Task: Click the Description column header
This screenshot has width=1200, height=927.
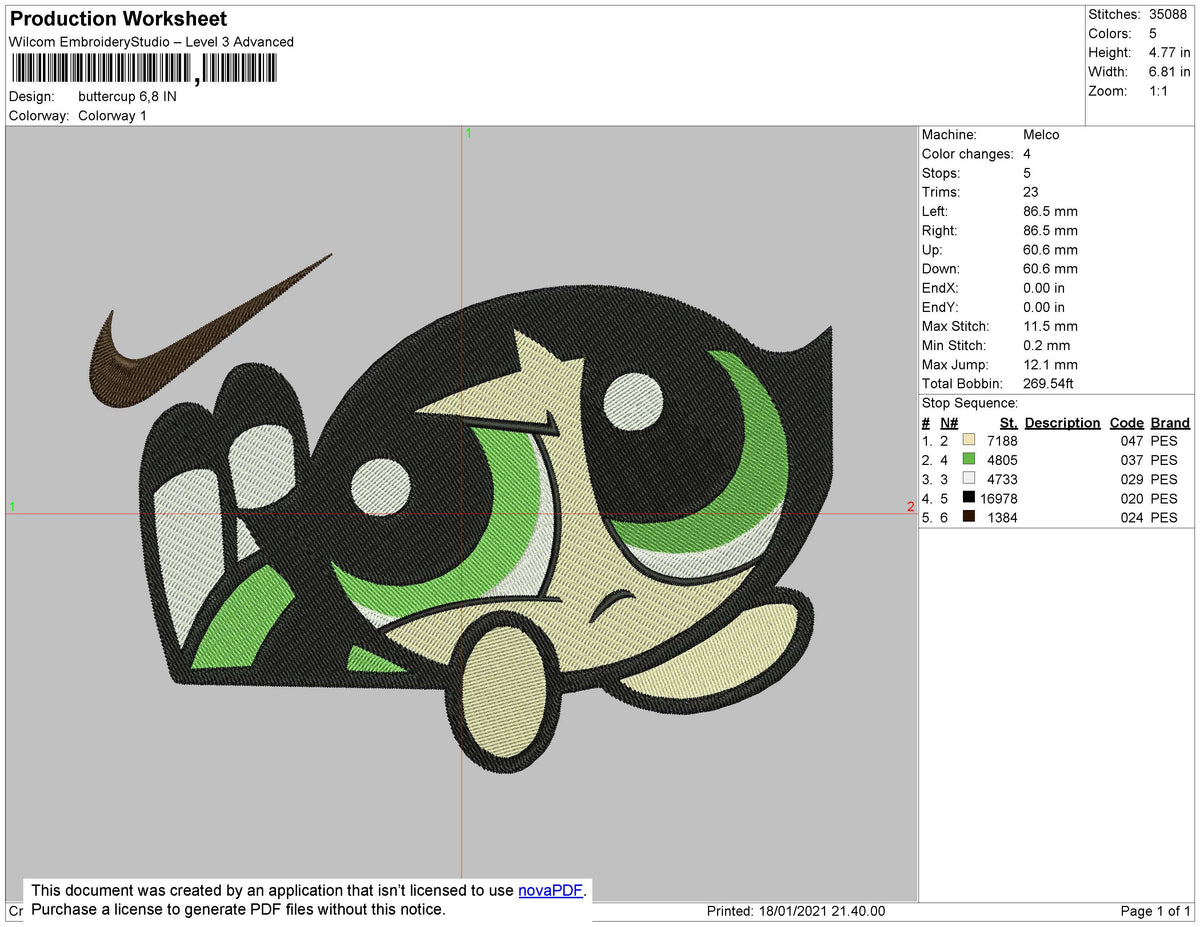Action: [1062, 423]
